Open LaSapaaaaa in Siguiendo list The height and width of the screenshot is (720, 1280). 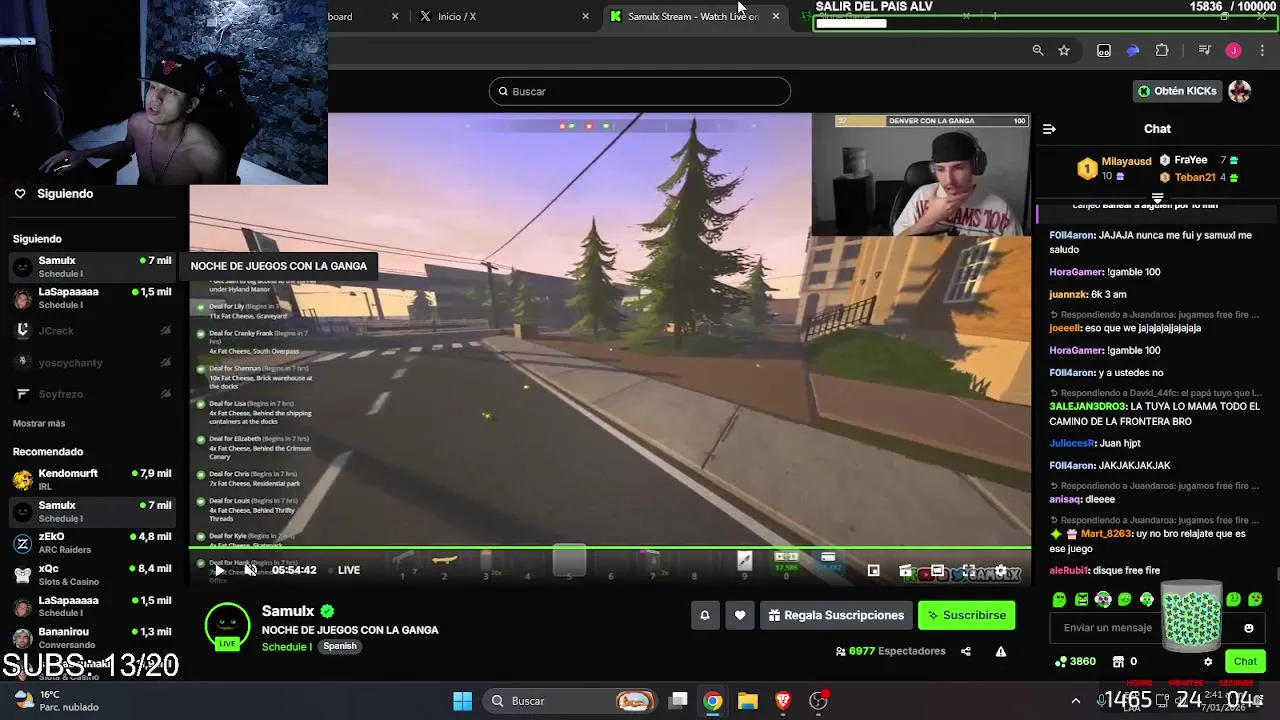click(92, 298)
